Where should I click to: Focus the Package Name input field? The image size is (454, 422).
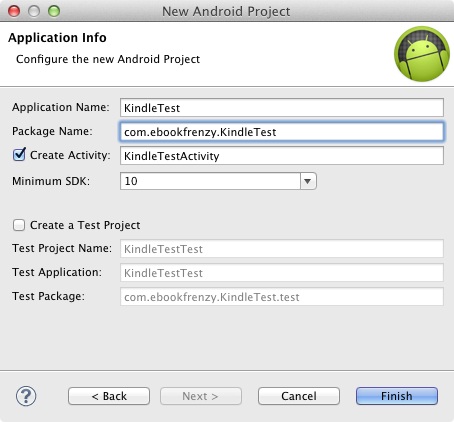click(x=282, y=132)
